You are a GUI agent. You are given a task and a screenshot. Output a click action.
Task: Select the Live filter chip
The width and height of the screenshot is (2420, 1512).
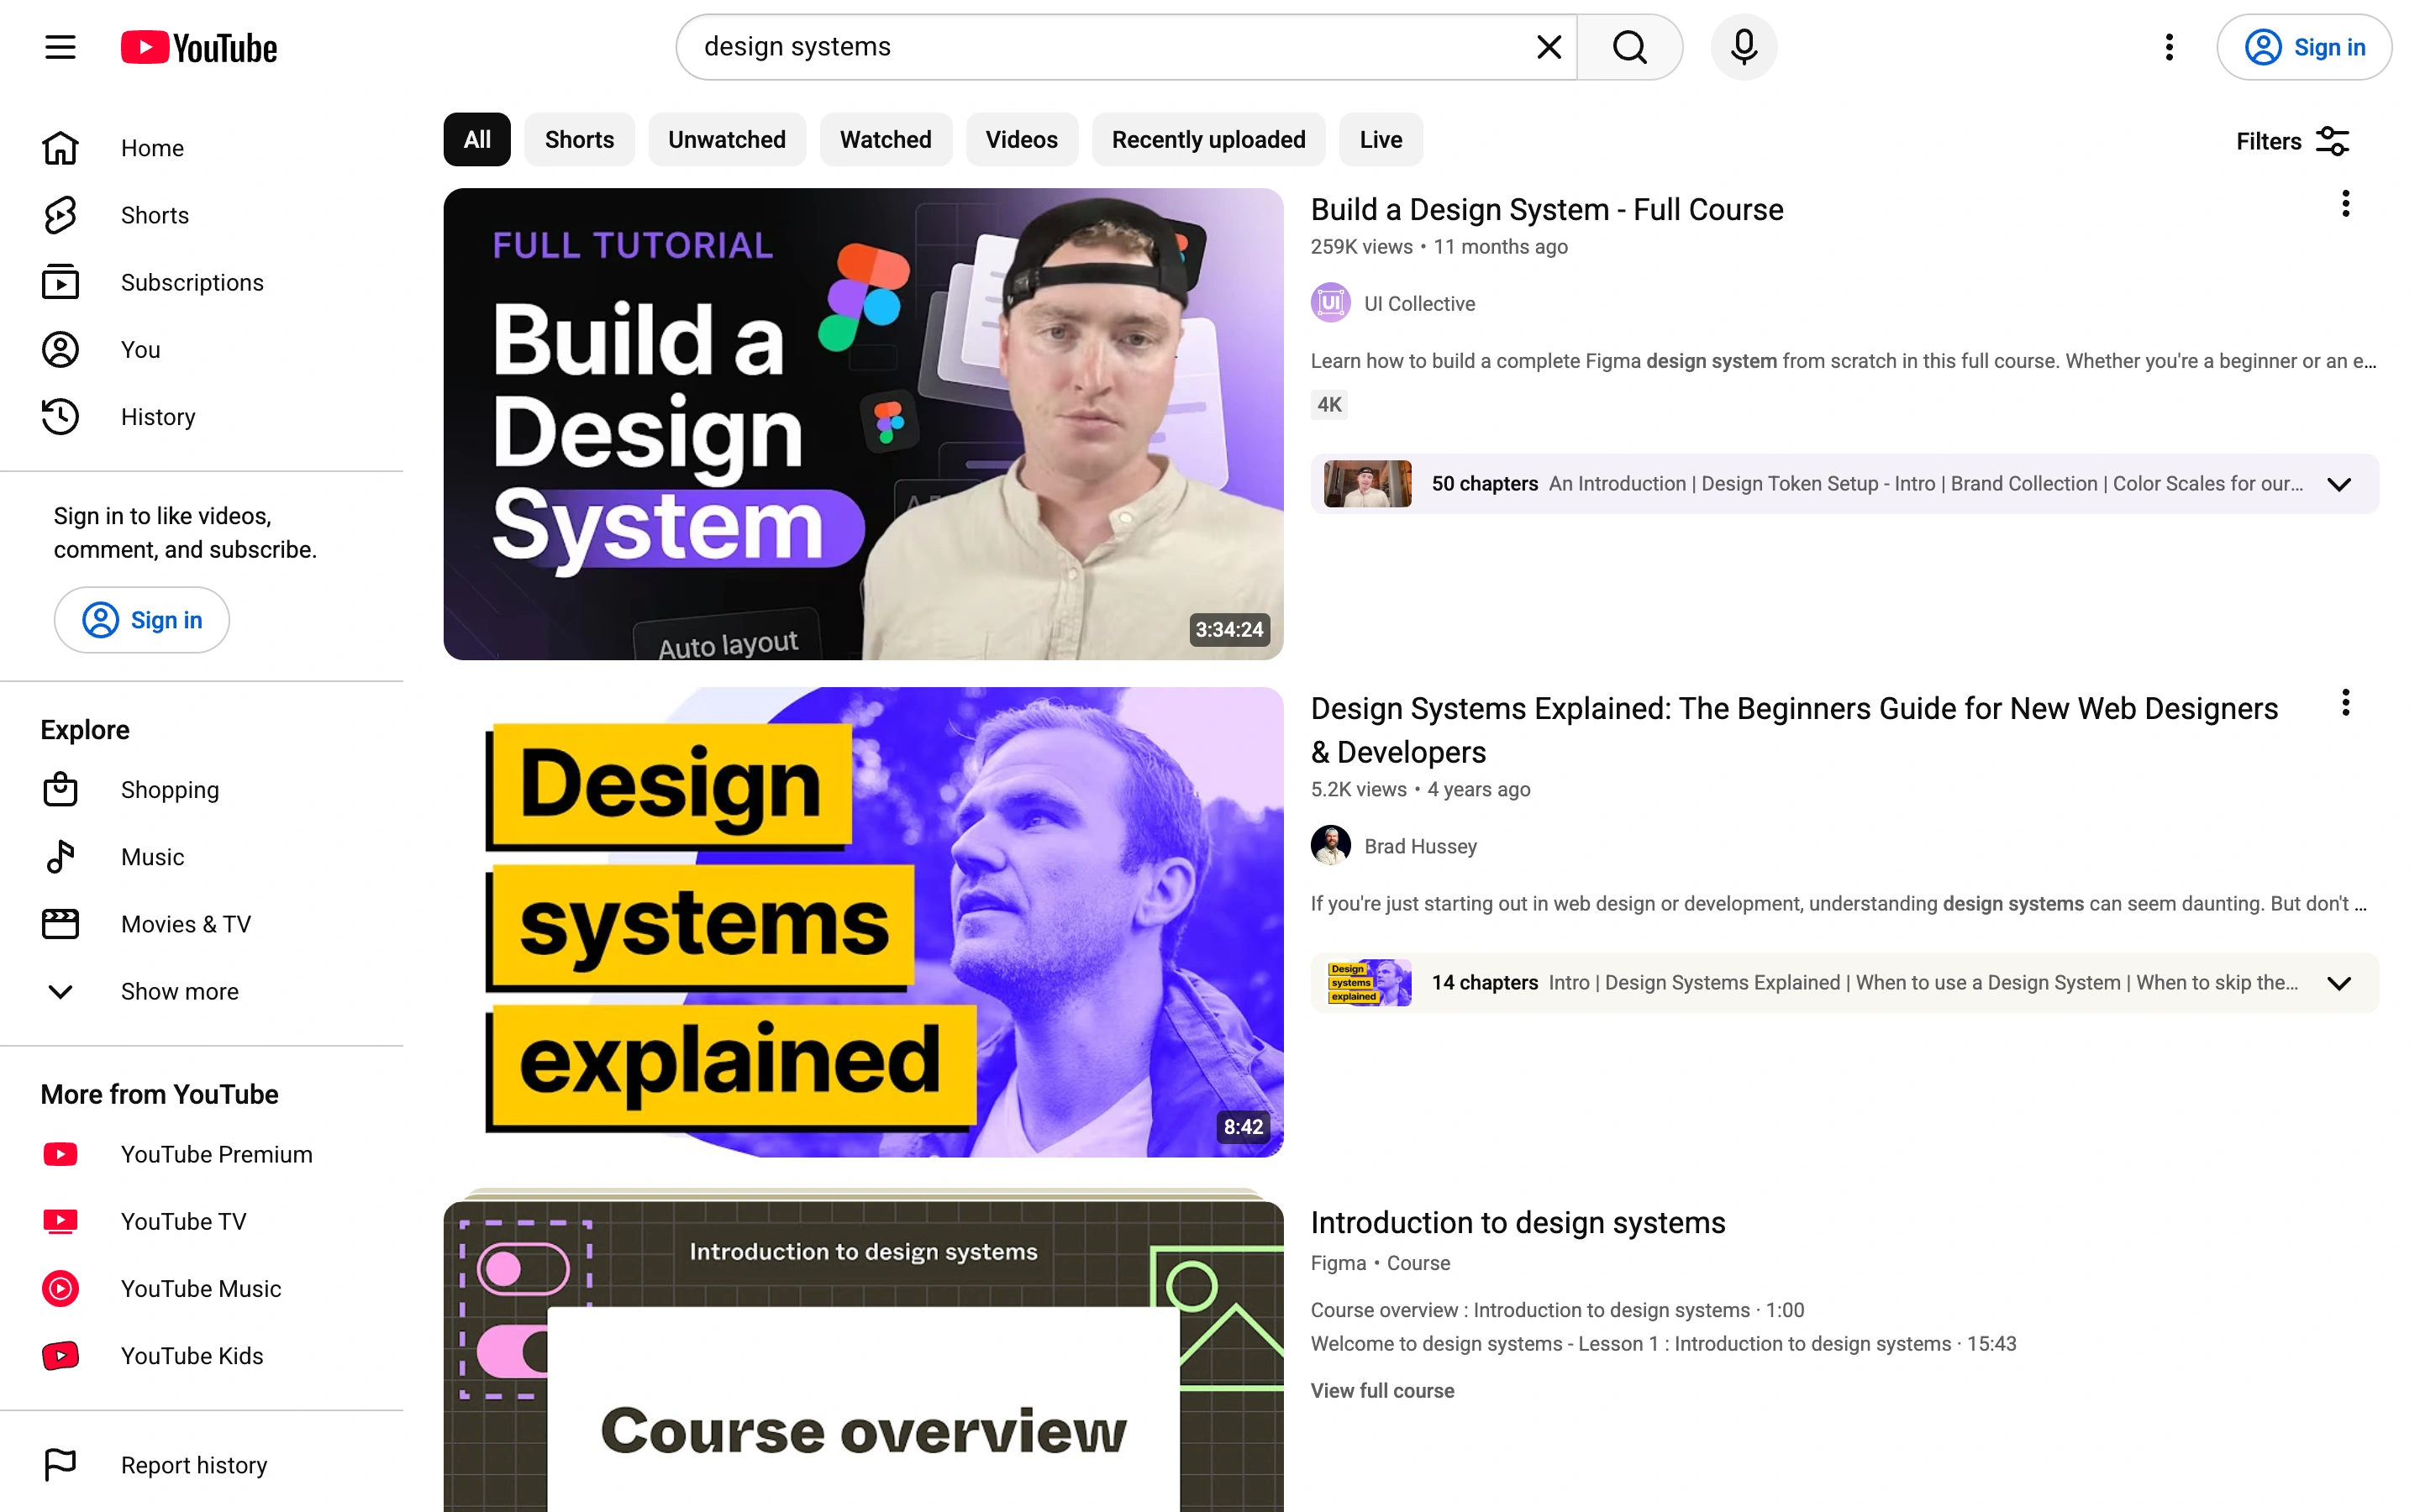(x=1381, y=140)
